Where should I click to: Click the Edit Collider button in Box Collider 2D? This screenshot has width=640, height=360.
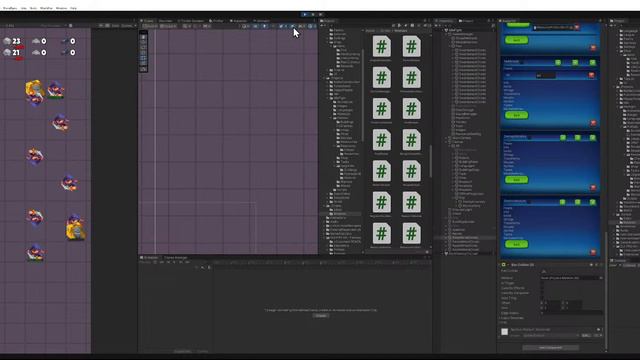click(544, 271)
